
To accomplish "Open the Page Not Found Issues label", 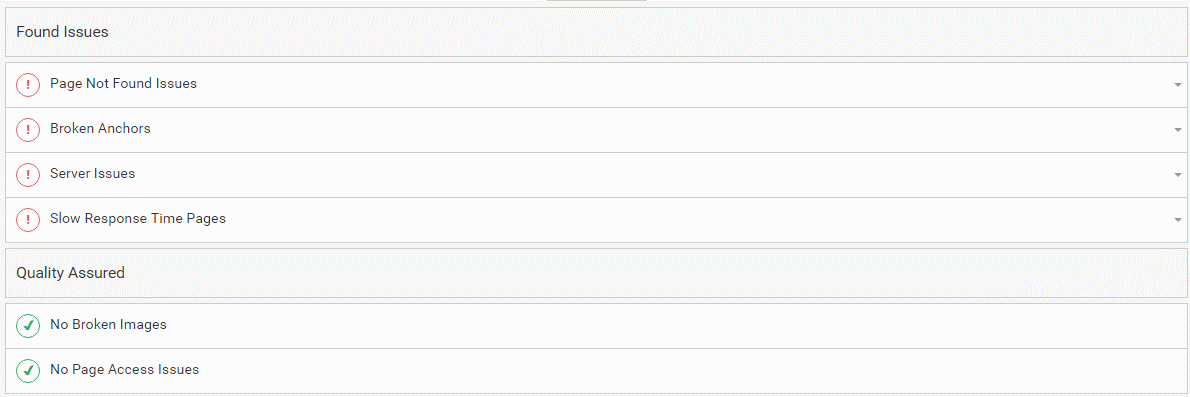I will coord(124,83).
